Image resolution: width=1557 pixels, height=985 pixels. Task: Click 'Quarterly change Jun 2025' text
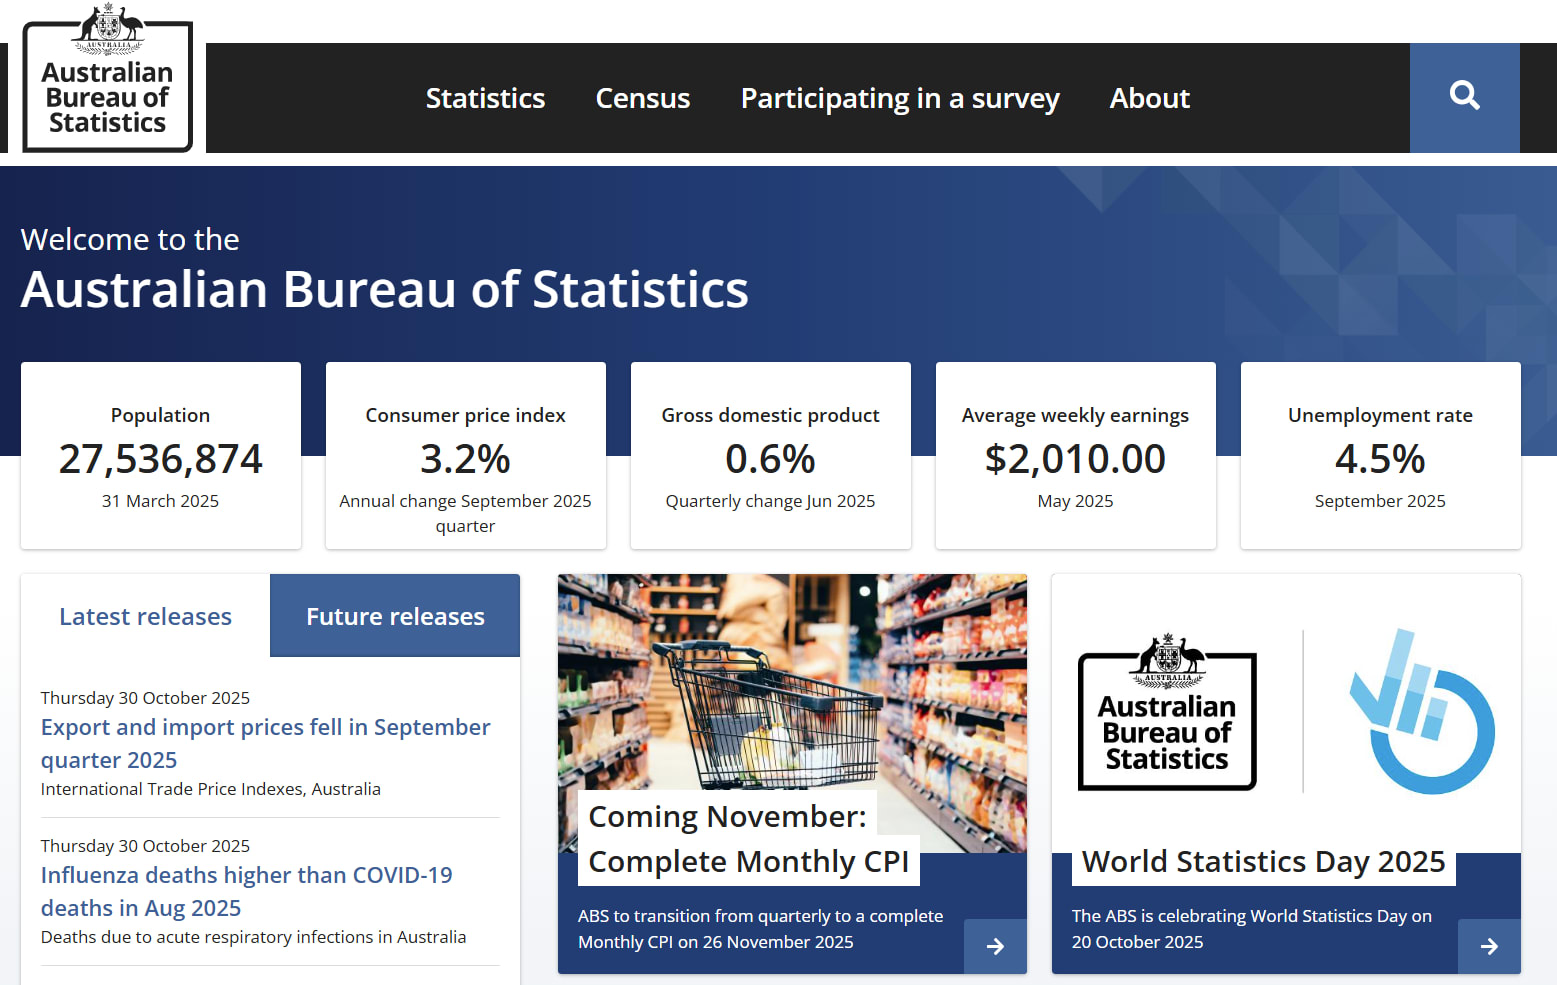[x=771, y=501]
